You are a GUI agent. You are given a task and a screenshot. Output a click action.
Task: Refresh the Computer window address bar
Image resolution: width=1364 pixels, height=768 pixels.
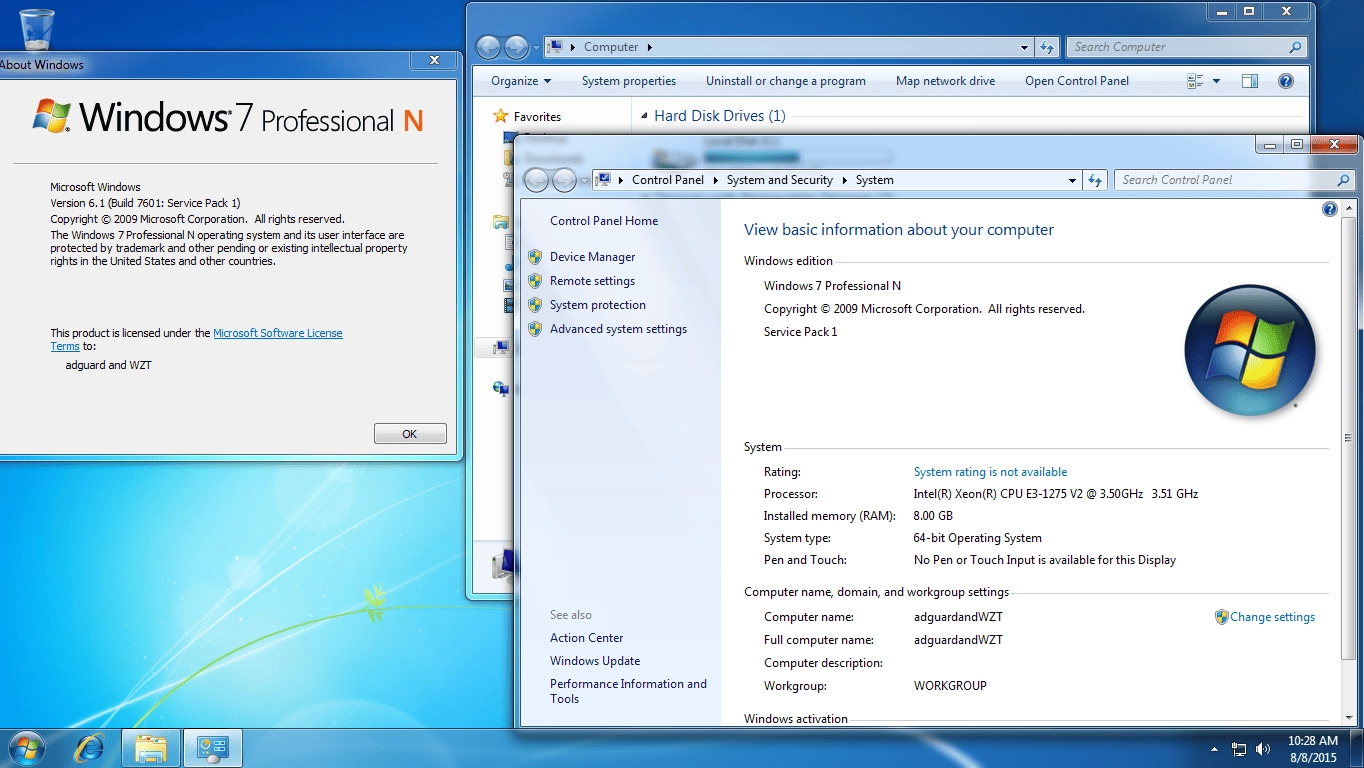(1047, 47)
